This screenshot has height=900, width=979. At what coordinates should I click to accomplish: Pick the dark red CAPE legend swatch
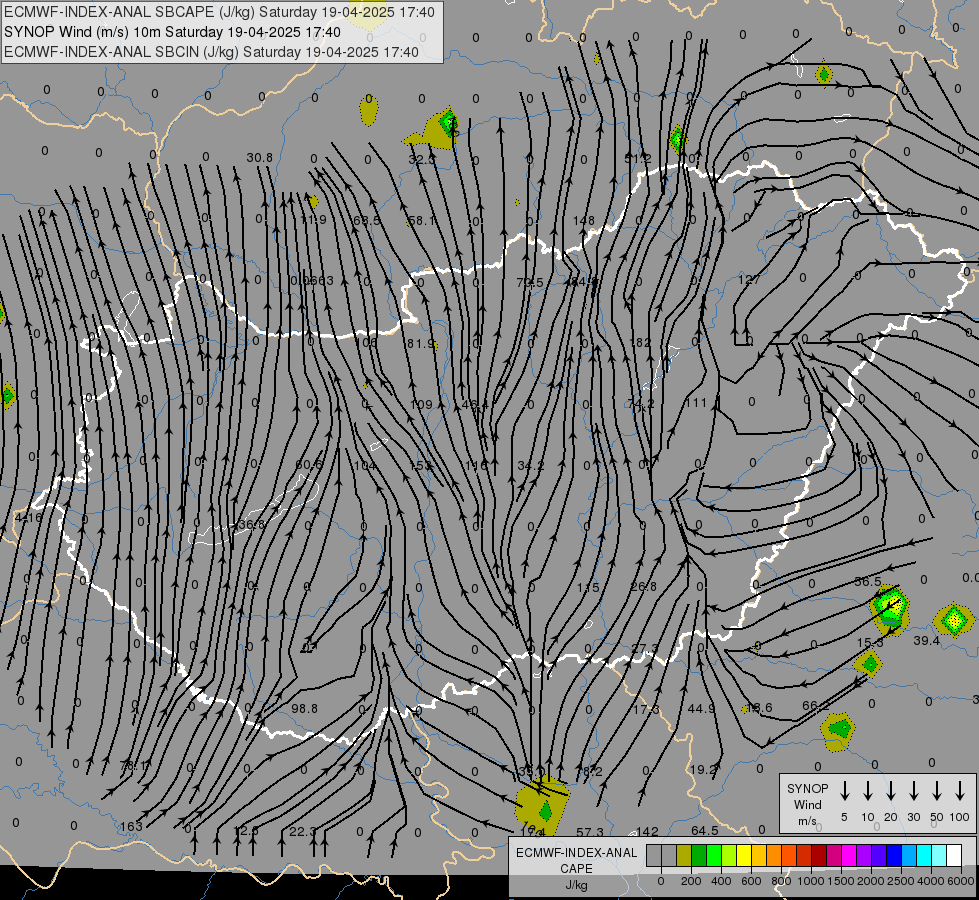point(819,856)
